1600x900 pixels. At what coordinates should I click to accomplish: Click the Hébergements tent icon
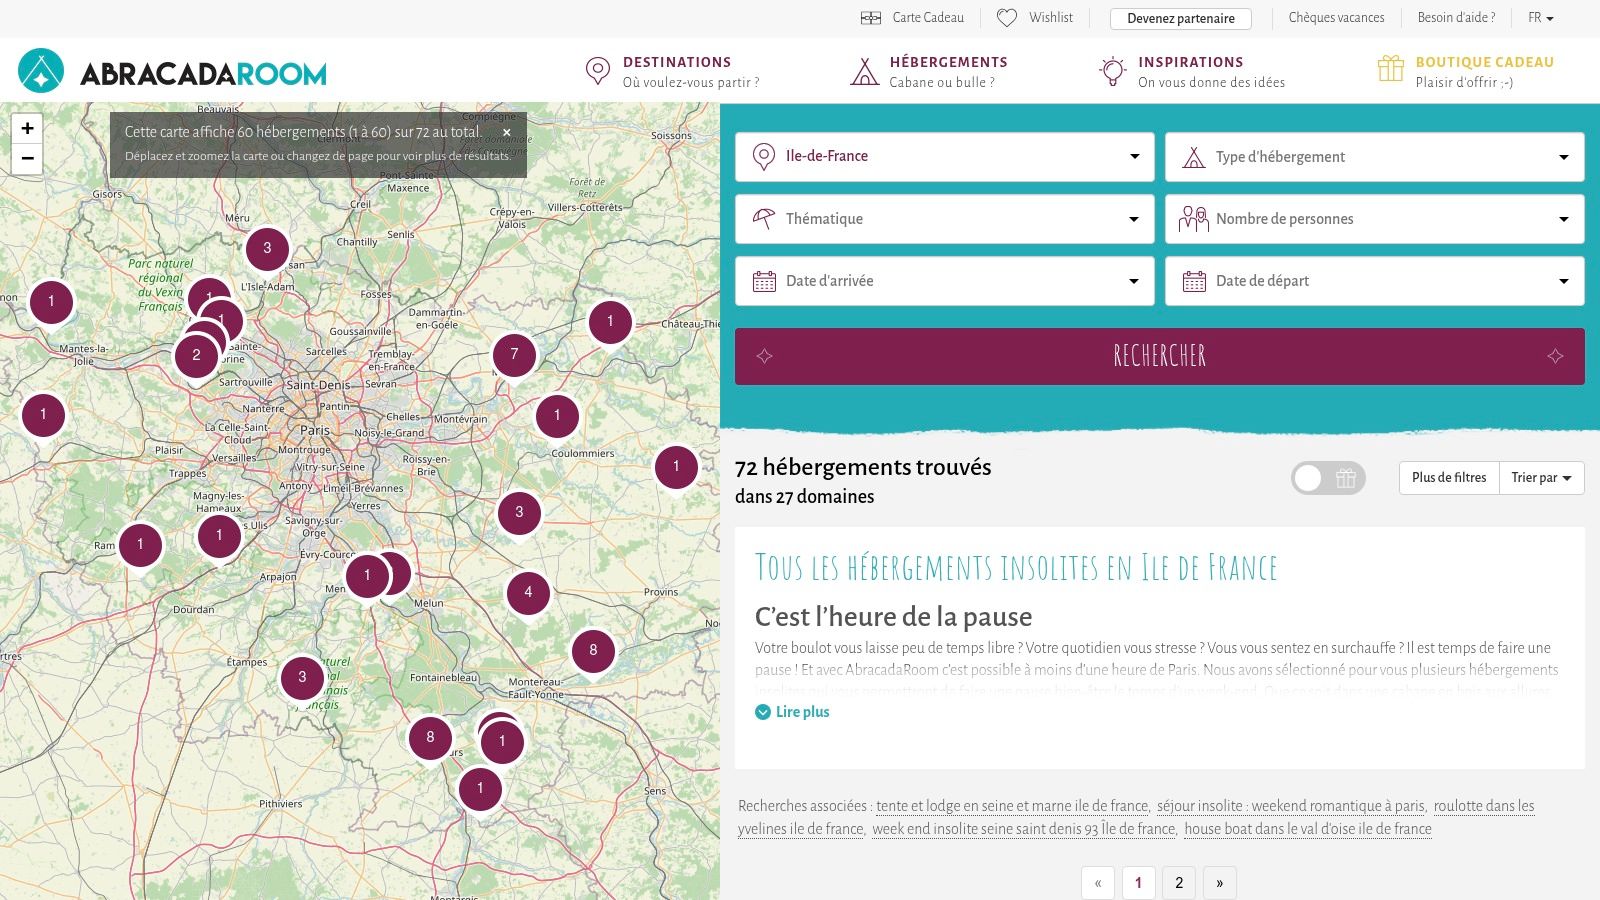[x=864, y=71]
